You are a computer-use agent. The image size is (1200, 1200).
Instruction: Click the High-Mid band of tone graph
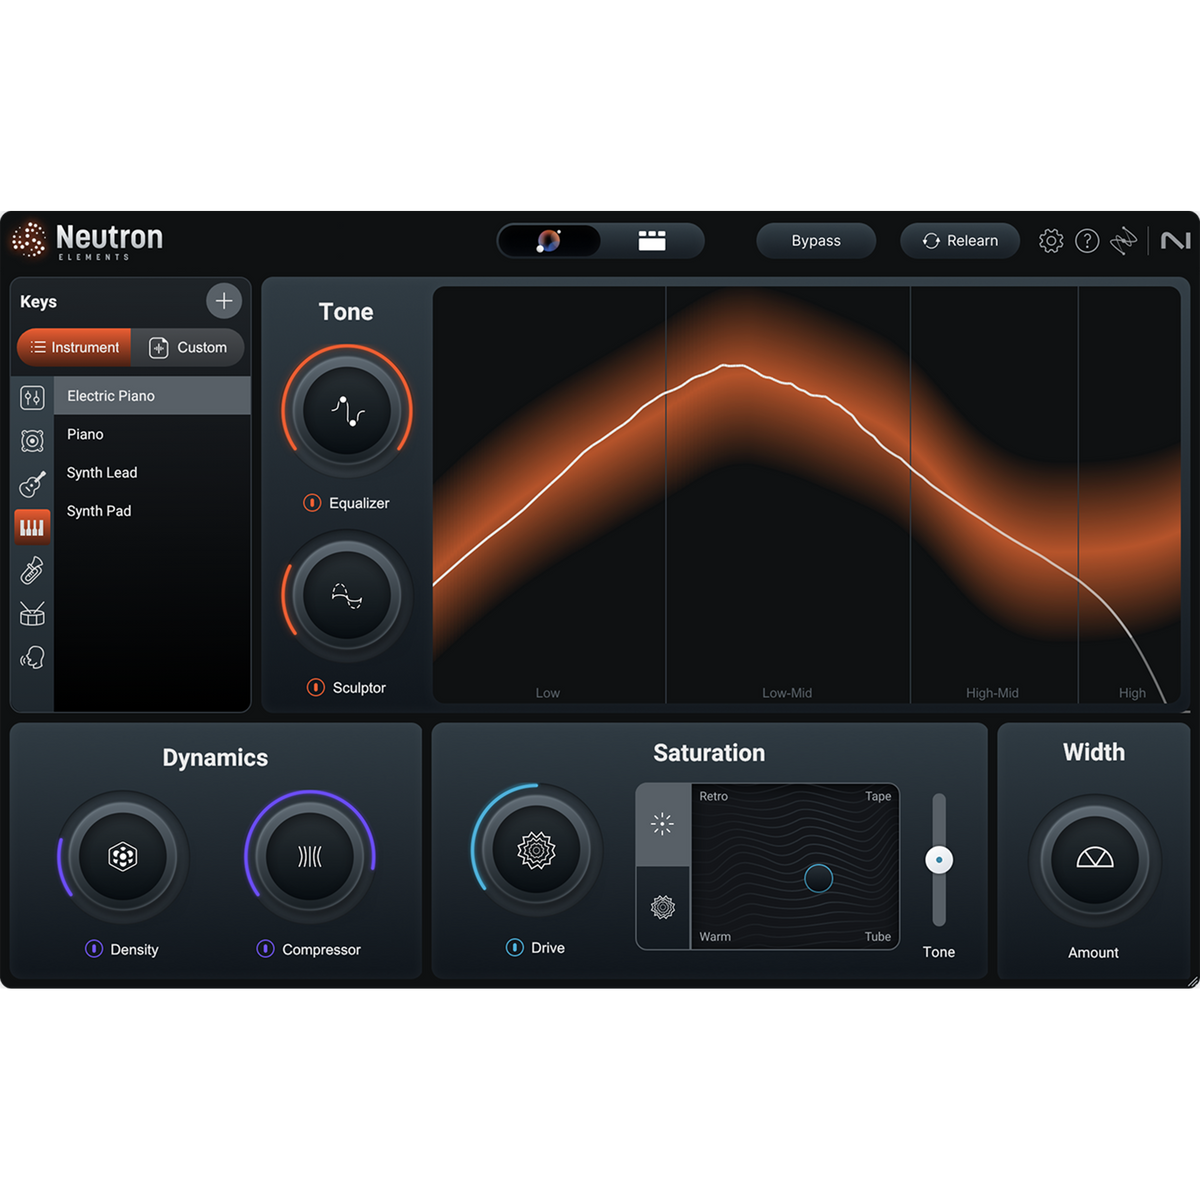pos(994,495)
